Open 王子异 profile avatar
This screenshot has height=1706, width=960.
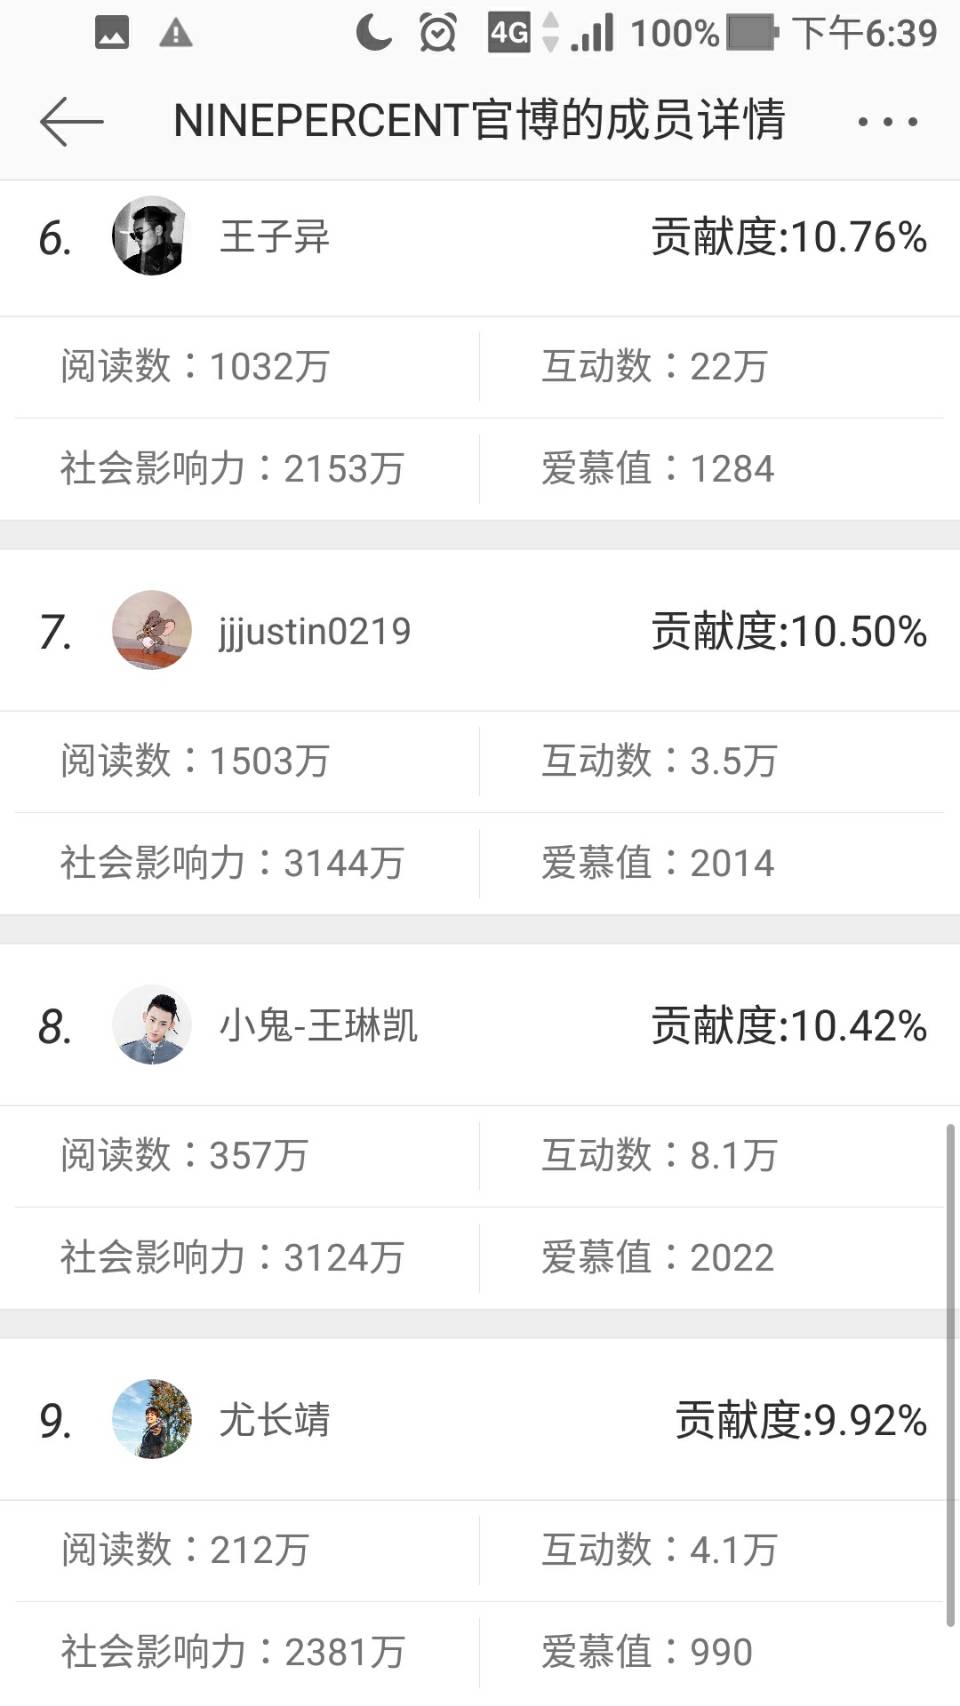(151, 236)
